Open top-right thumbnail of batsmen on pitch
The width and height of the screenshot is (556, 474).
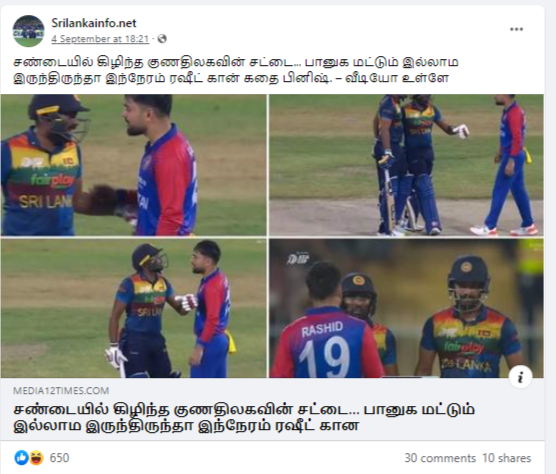coord(406,165)
